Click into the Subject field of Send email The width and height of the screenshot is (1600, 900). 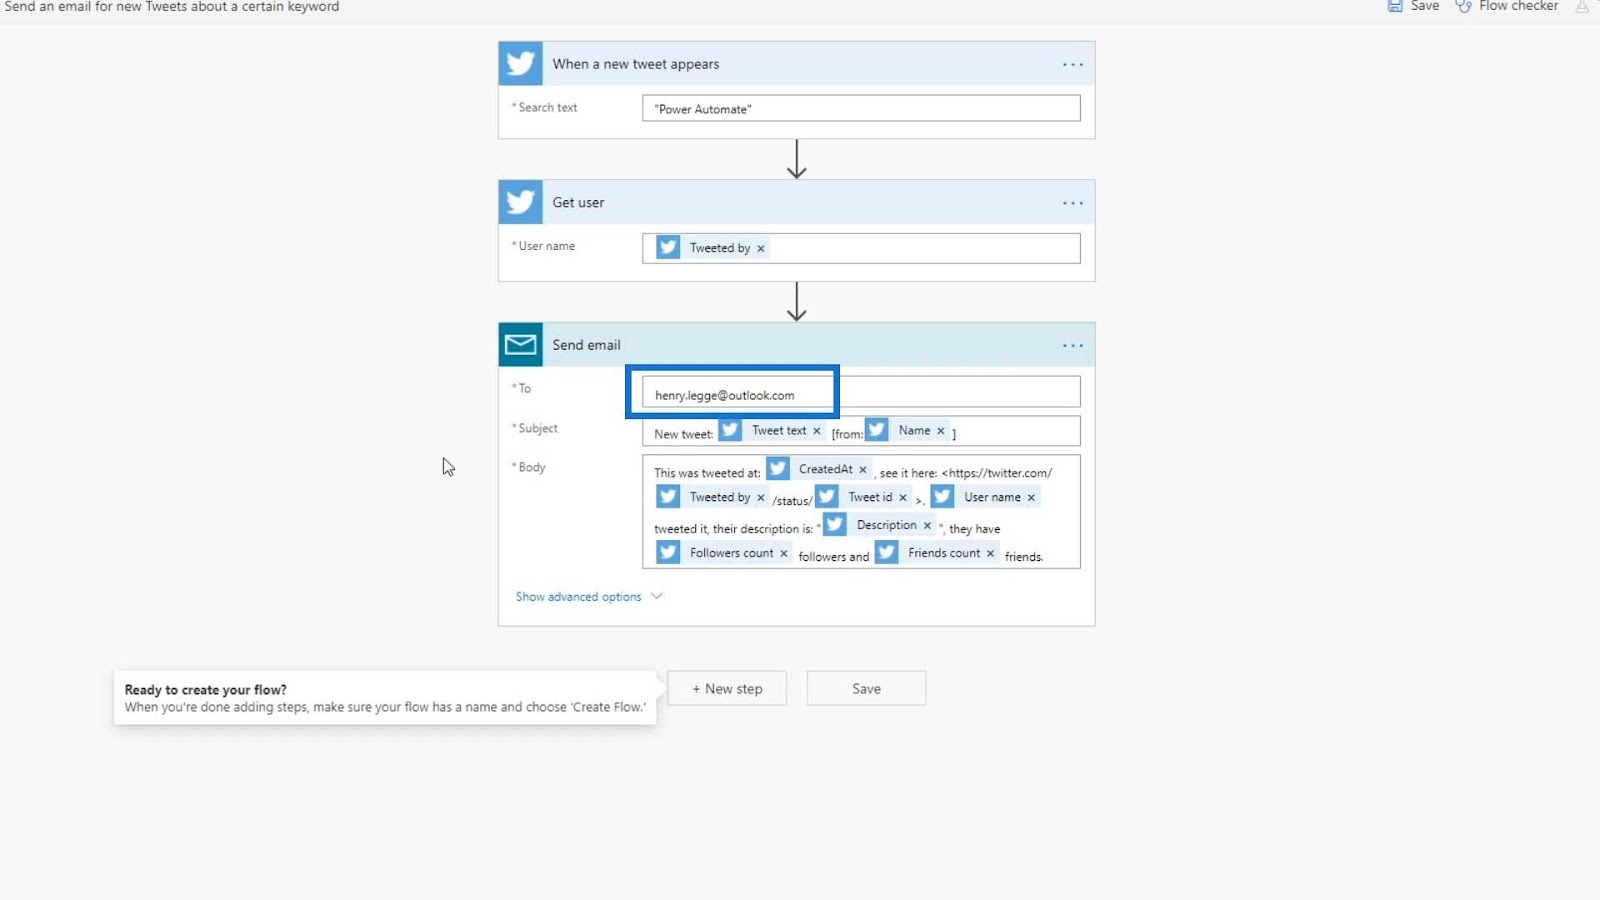click(x=861, y=431)
